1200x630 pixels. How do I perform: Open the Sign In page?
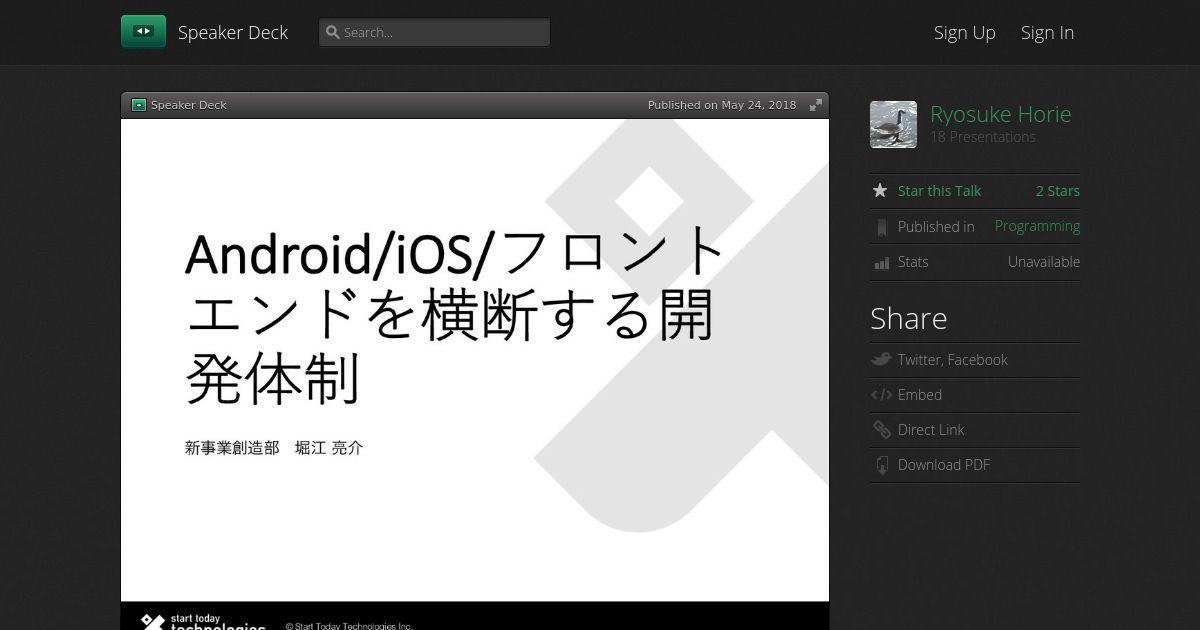click(x=1047, y=32)
